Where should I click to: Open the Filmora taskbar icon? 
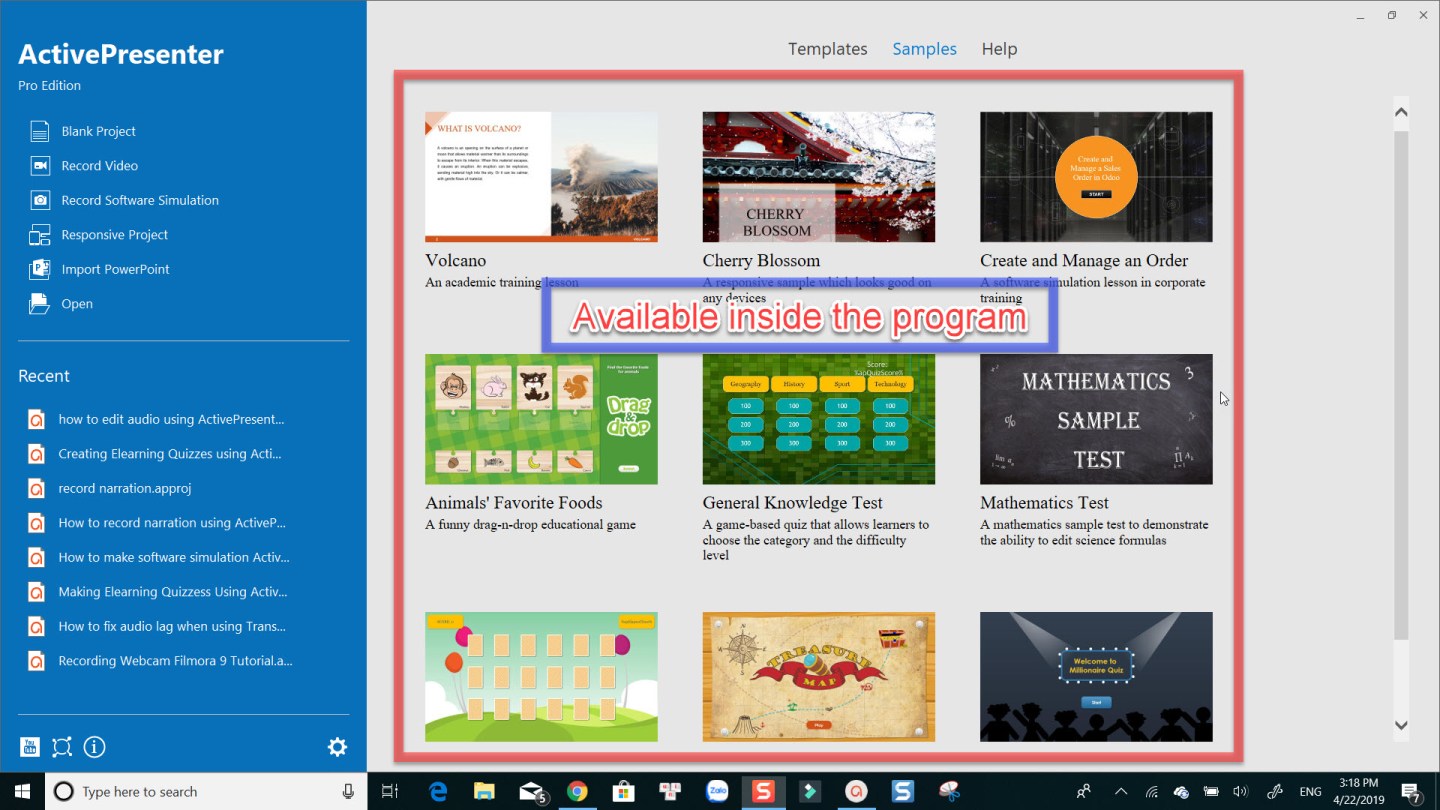809,791
